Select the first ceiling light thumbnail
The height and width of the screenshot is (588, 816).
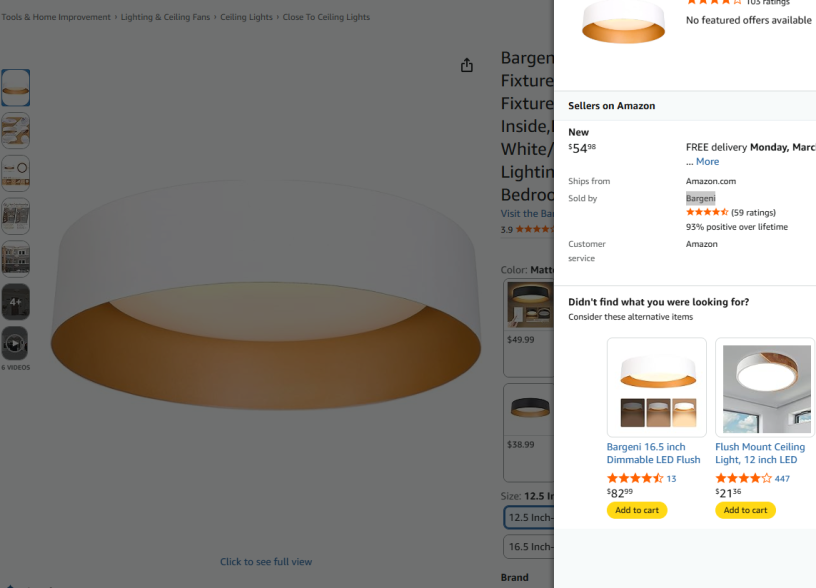coord(15,88)
